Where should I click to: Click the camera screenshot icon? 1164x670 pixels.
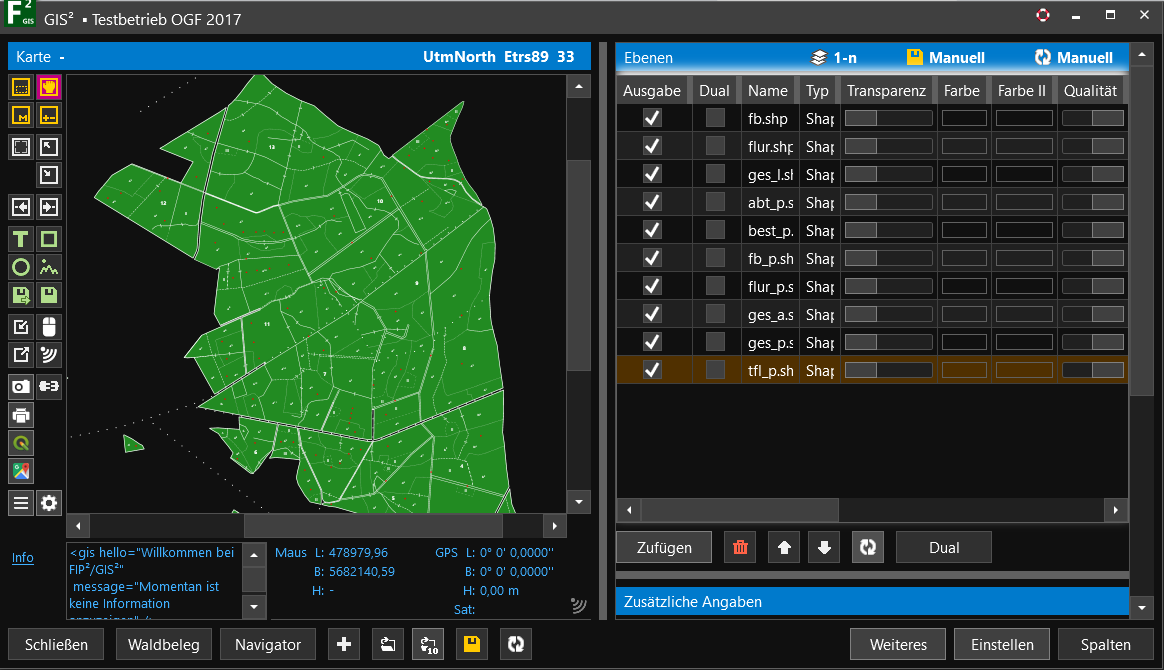coord(21,386)
